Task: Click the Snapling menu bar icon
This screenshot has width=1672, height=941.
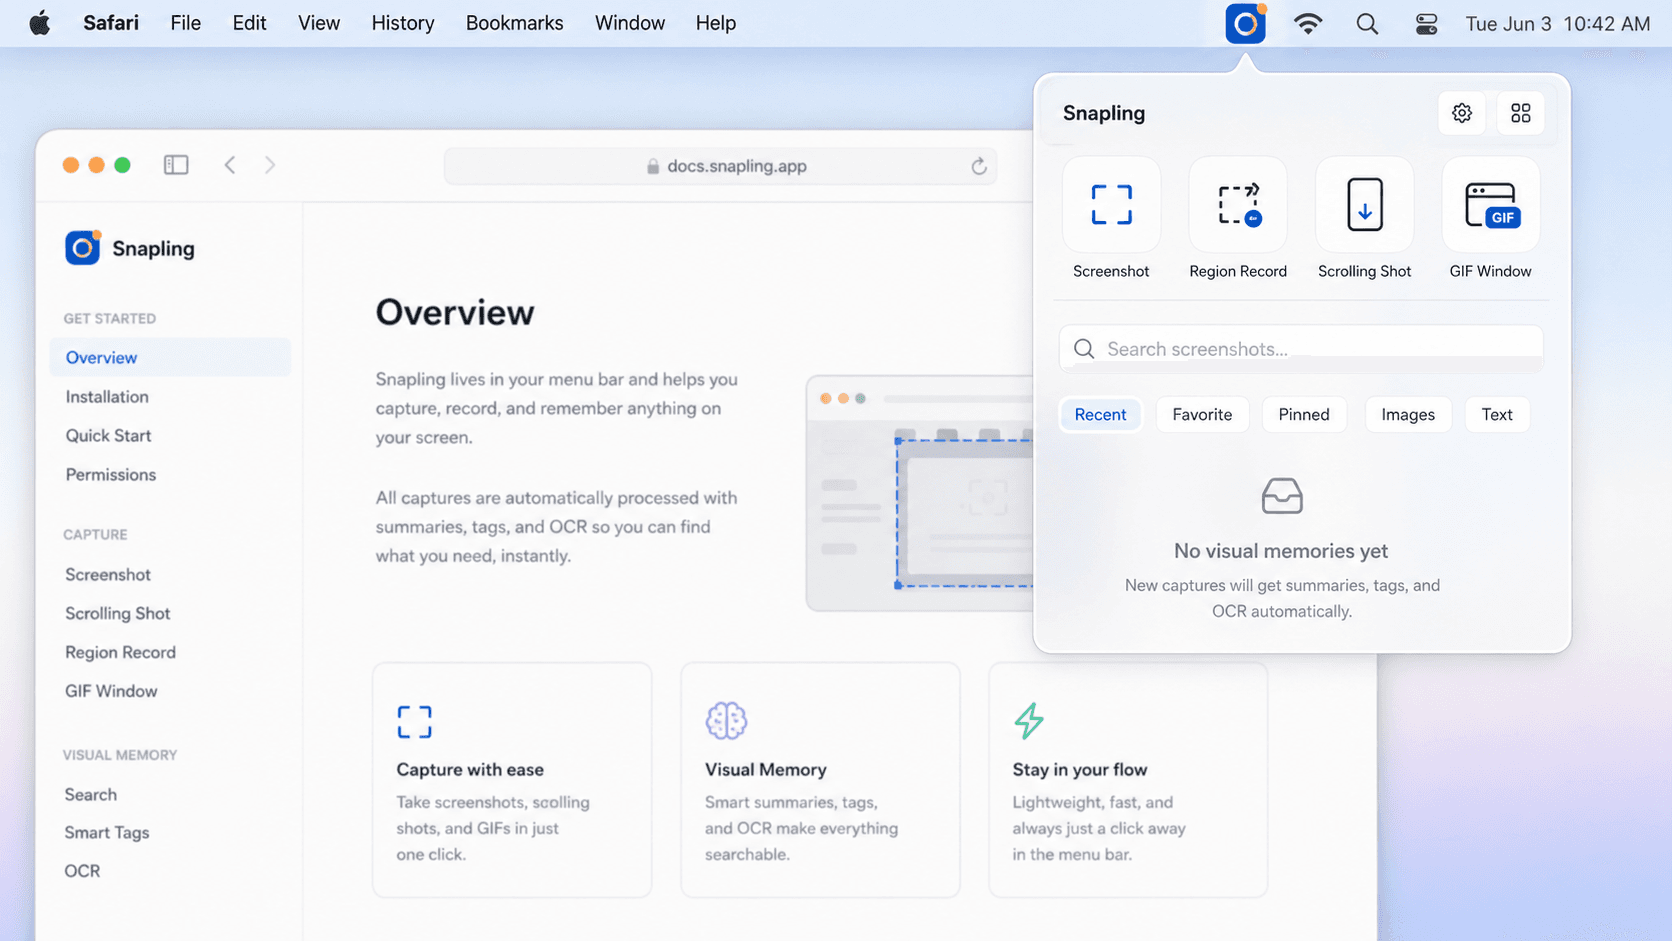Action: [x=1245, y=23]
